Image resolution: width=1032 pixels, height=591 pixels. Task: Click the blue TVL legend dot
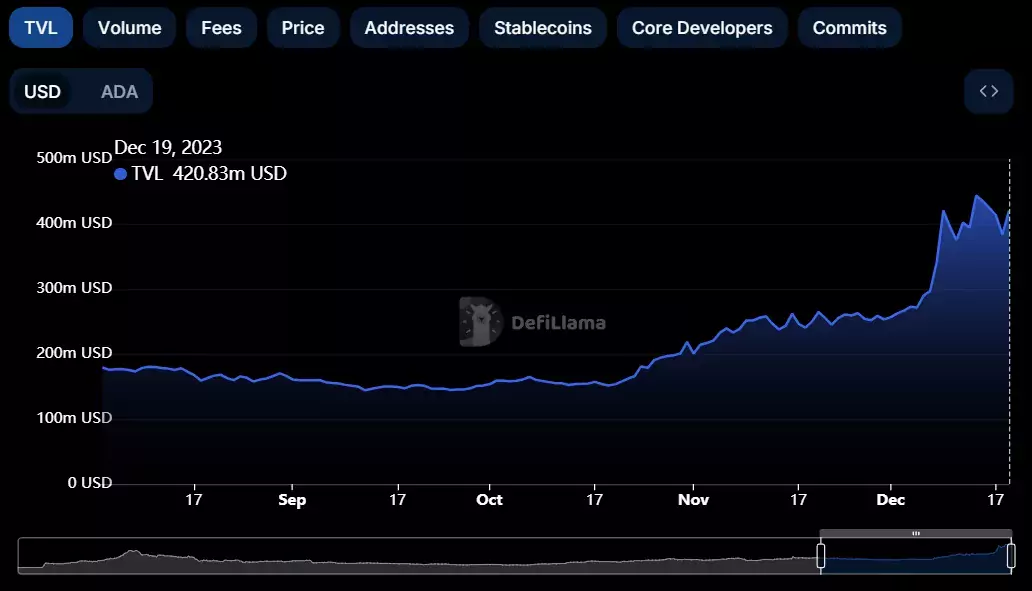pos(120,174)
